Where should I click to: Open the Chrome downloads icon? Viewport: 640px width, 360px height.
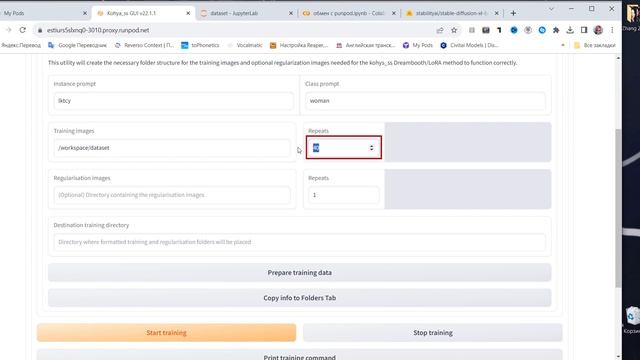pyautogui.click(x=570, y=30)
